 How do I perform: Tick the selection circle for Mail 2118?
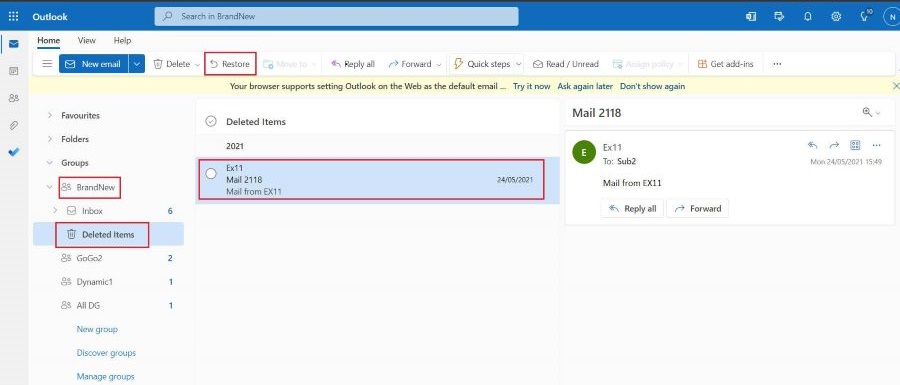[211, 173]
